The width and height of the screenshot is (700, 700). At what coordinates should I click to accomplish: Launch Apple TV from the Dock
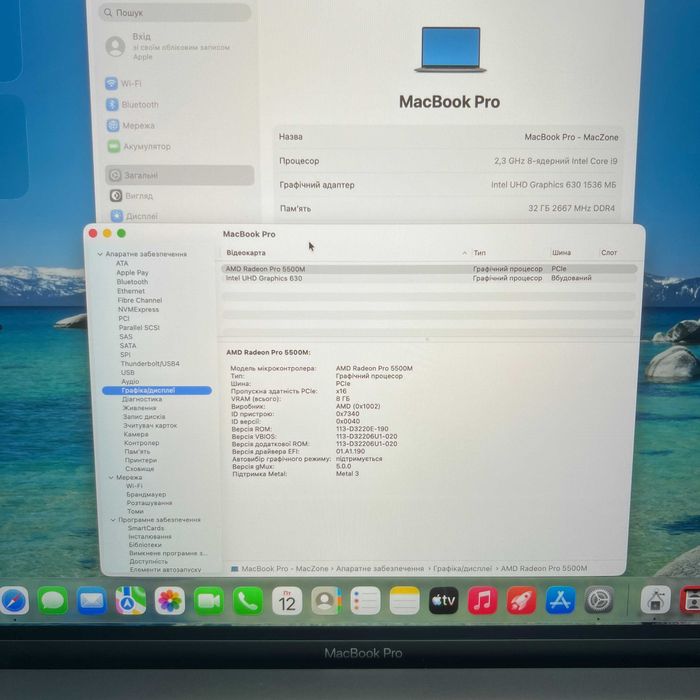click(x=443, y=601)
